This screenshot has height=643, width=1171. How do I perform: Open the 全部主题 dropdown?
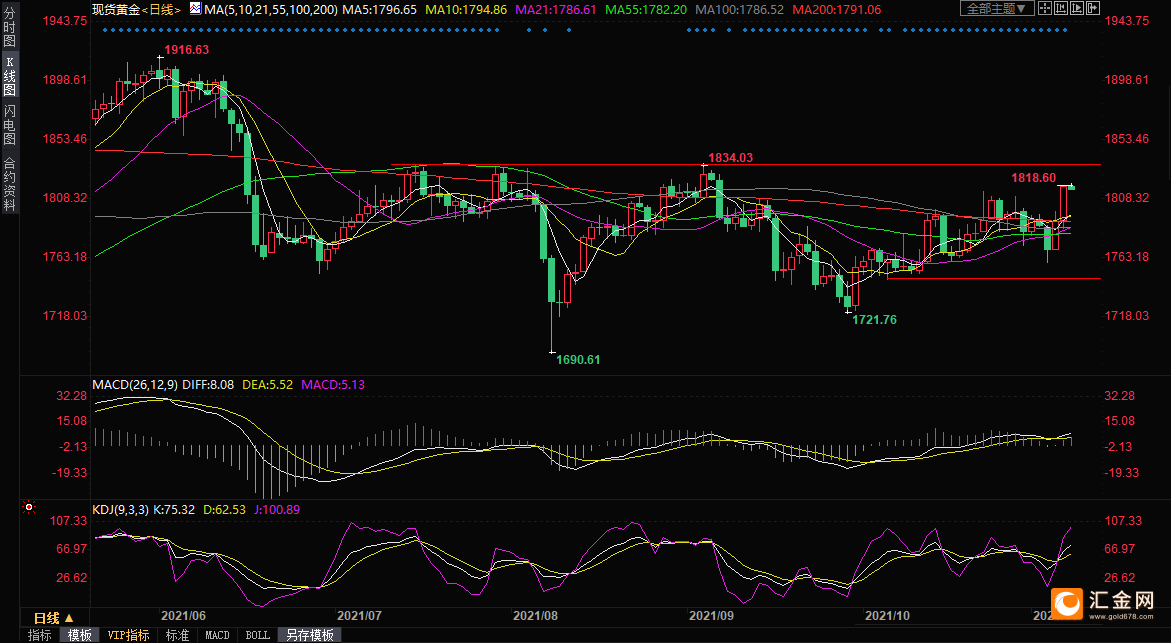(x=997, y=8)
